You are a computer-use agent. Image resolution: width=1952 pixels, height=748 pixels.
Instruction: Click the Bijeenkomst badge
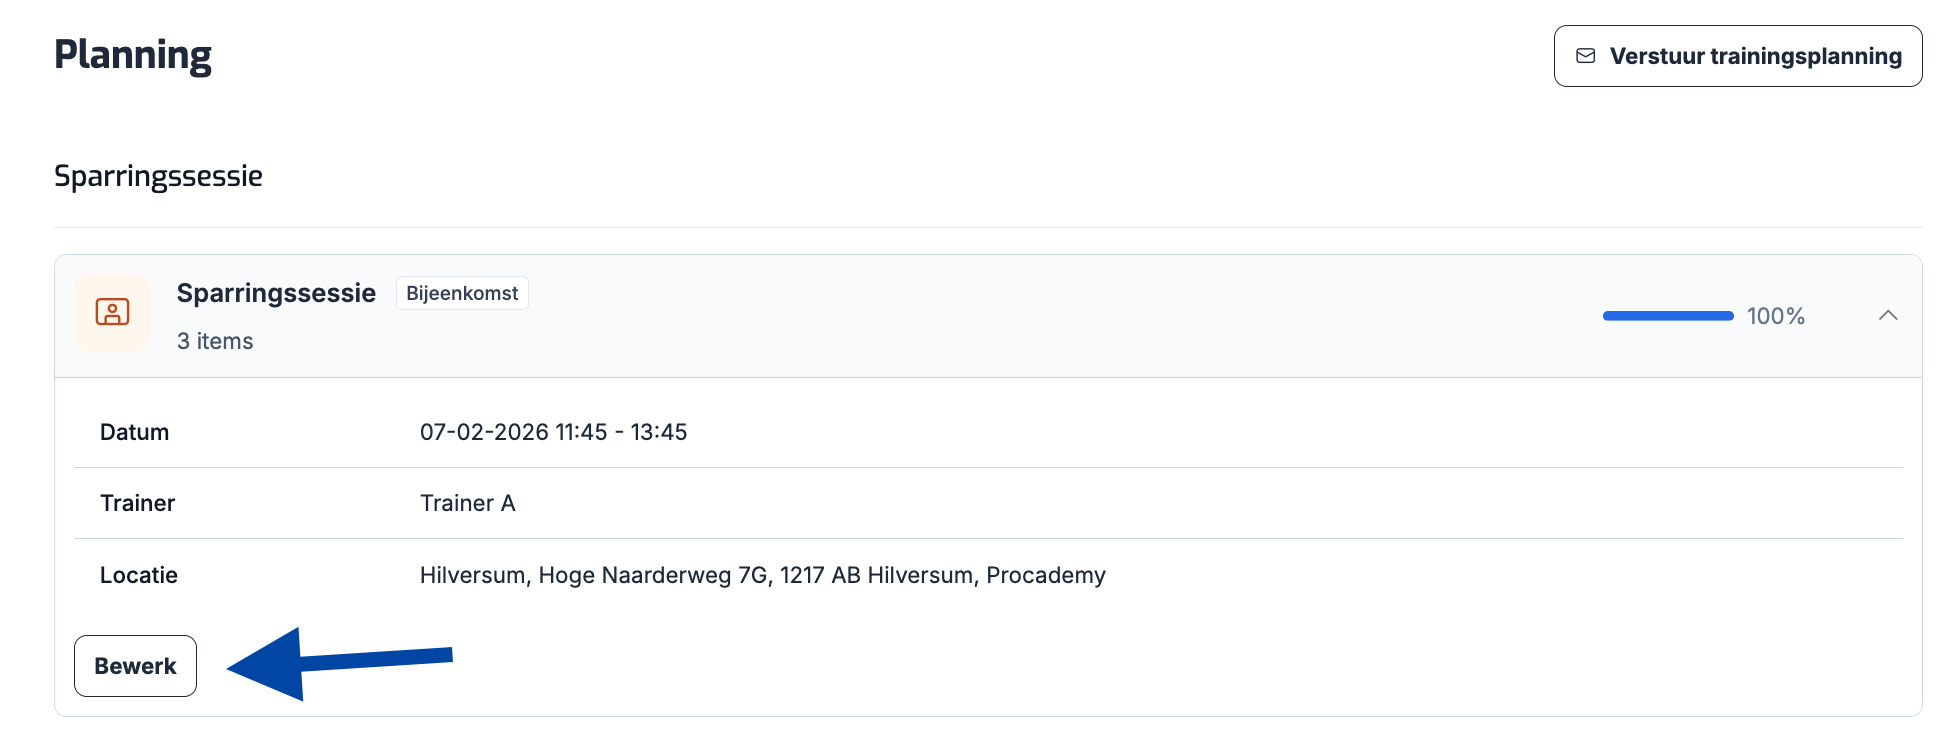462,293
